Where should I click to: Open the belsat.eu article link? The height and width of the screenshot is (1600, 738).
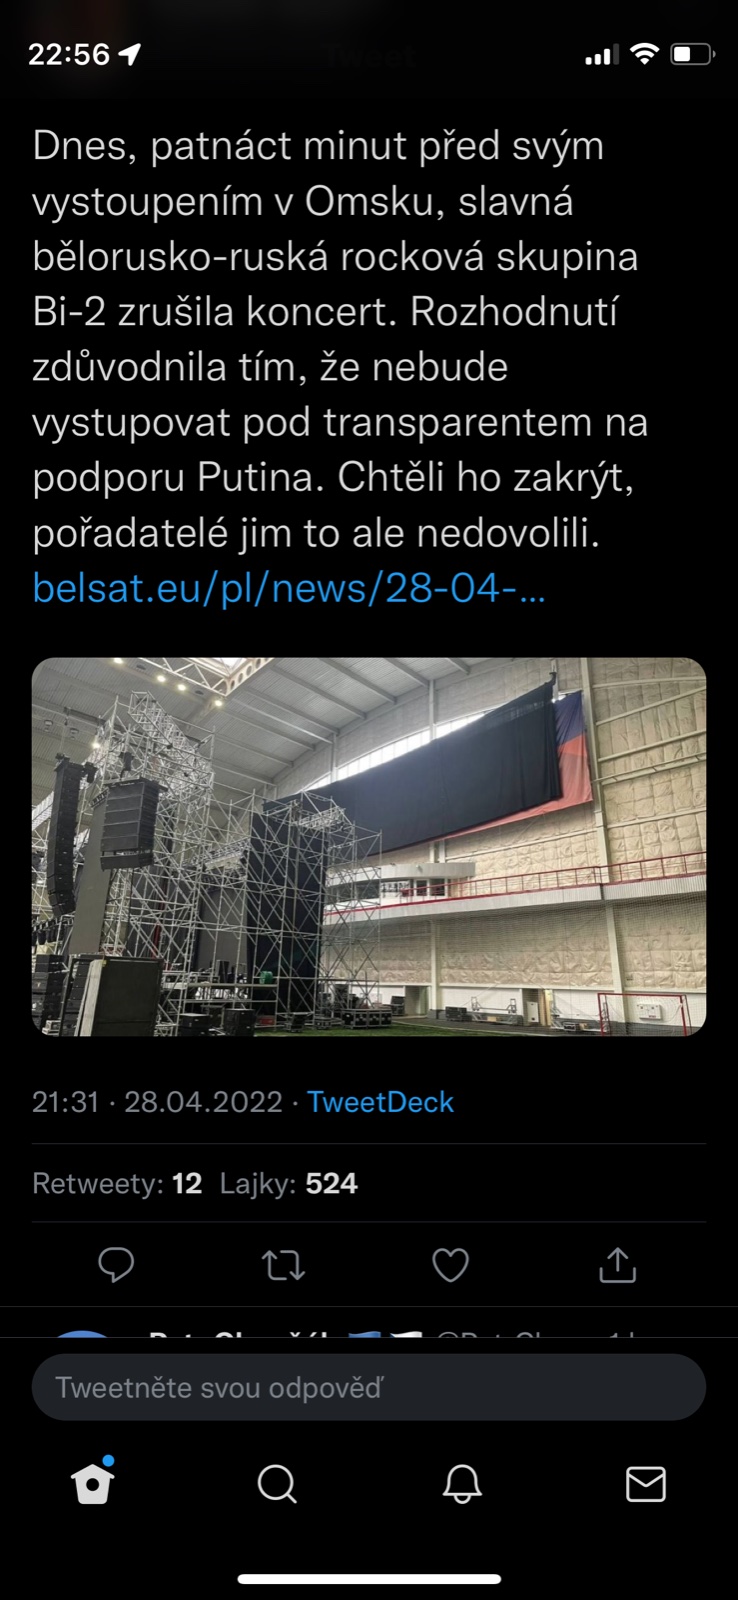click(289, 588)
